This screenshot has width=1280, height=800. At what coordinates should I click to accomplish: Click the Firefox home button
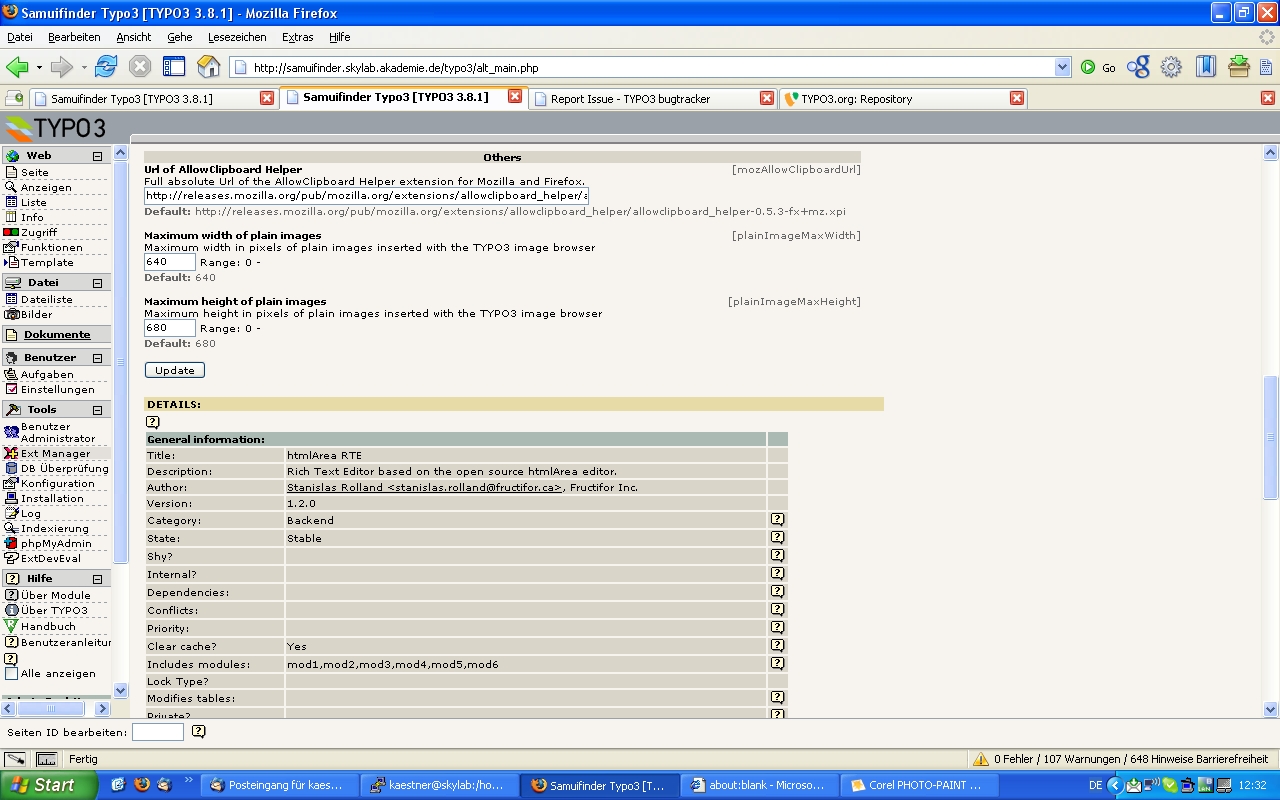pyautogui.click(x=208, y=67)
